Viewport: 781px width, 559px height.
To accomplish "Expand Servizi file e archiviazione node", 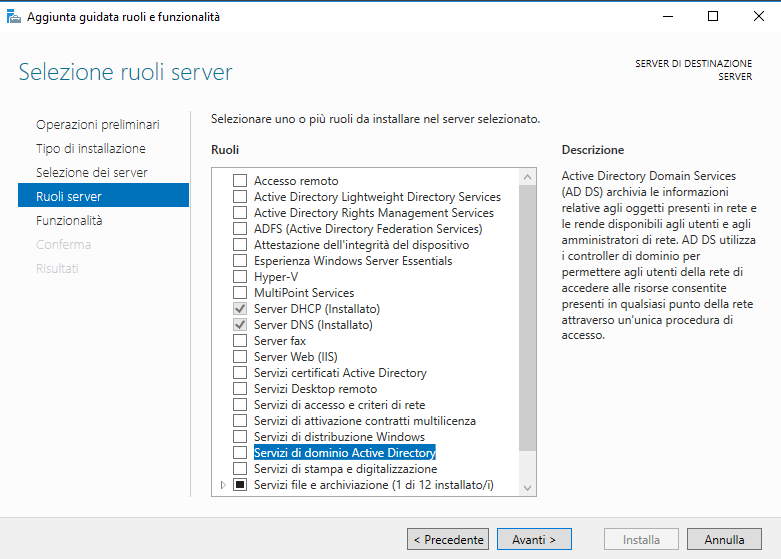I will (223, 485).
